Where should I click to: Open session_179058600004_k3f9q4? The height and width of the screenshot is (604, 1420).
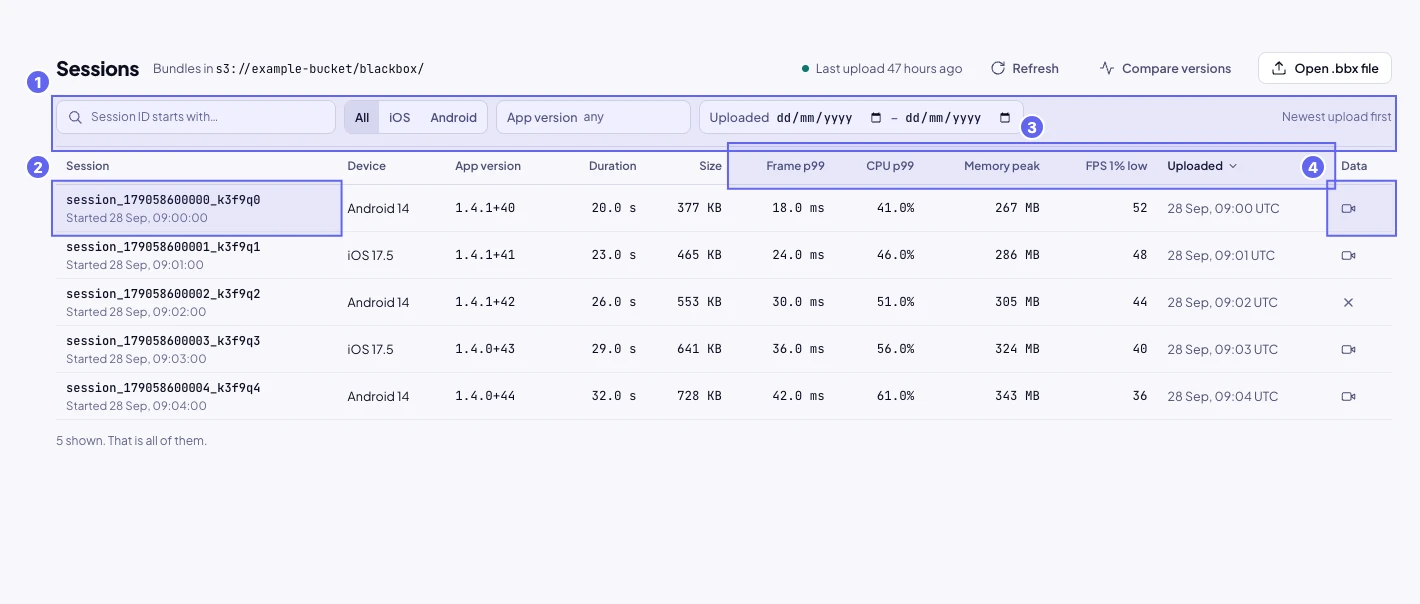tap(163, 388)
